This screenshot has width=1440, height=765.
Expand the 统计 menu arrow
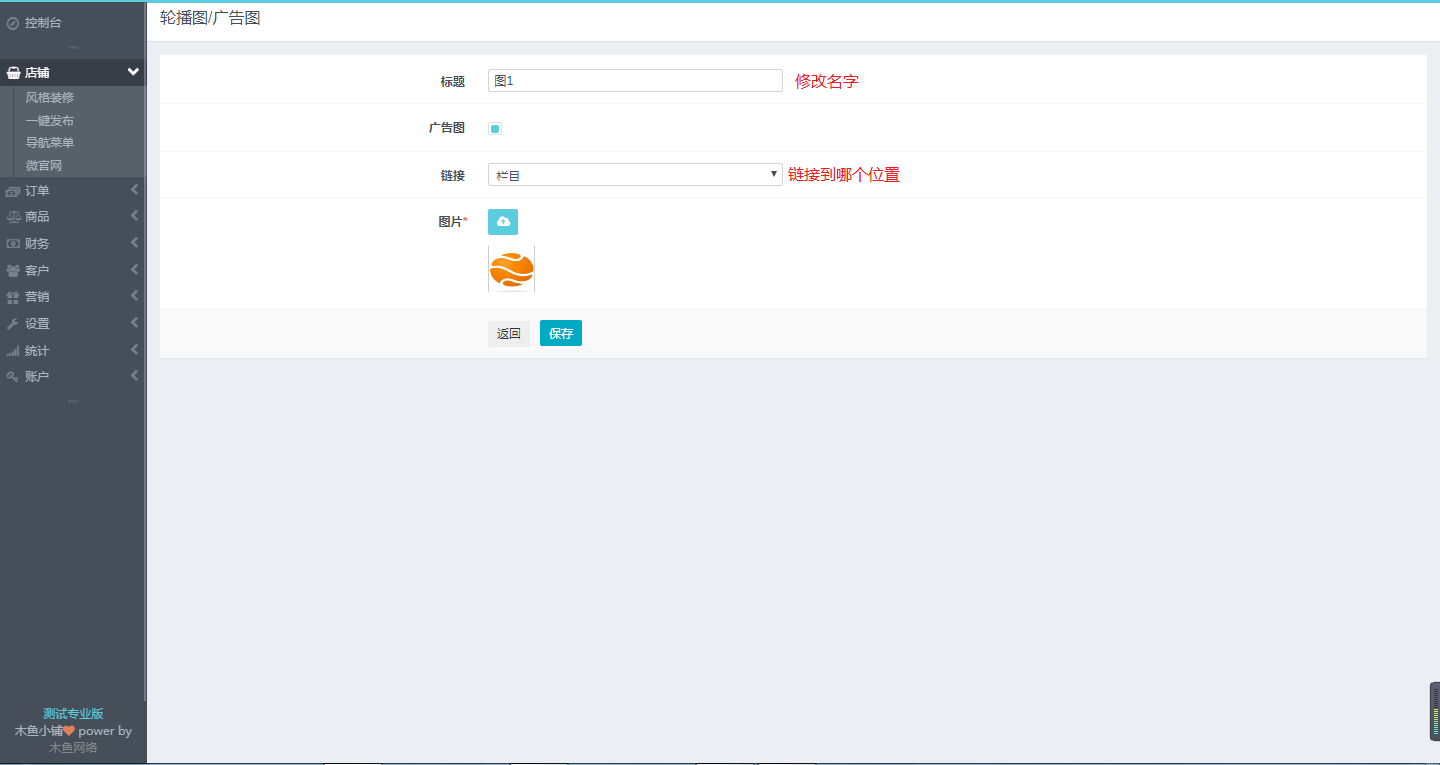[x=134, y=350]
